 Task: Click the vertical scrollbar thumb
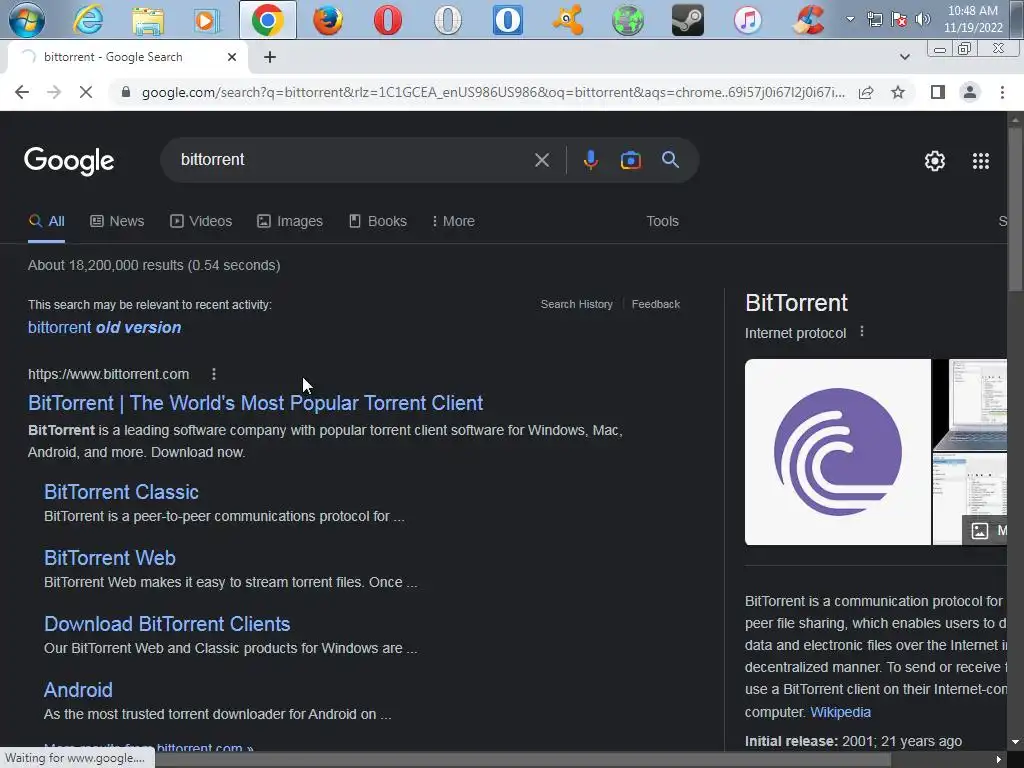tap(1016, 209)
